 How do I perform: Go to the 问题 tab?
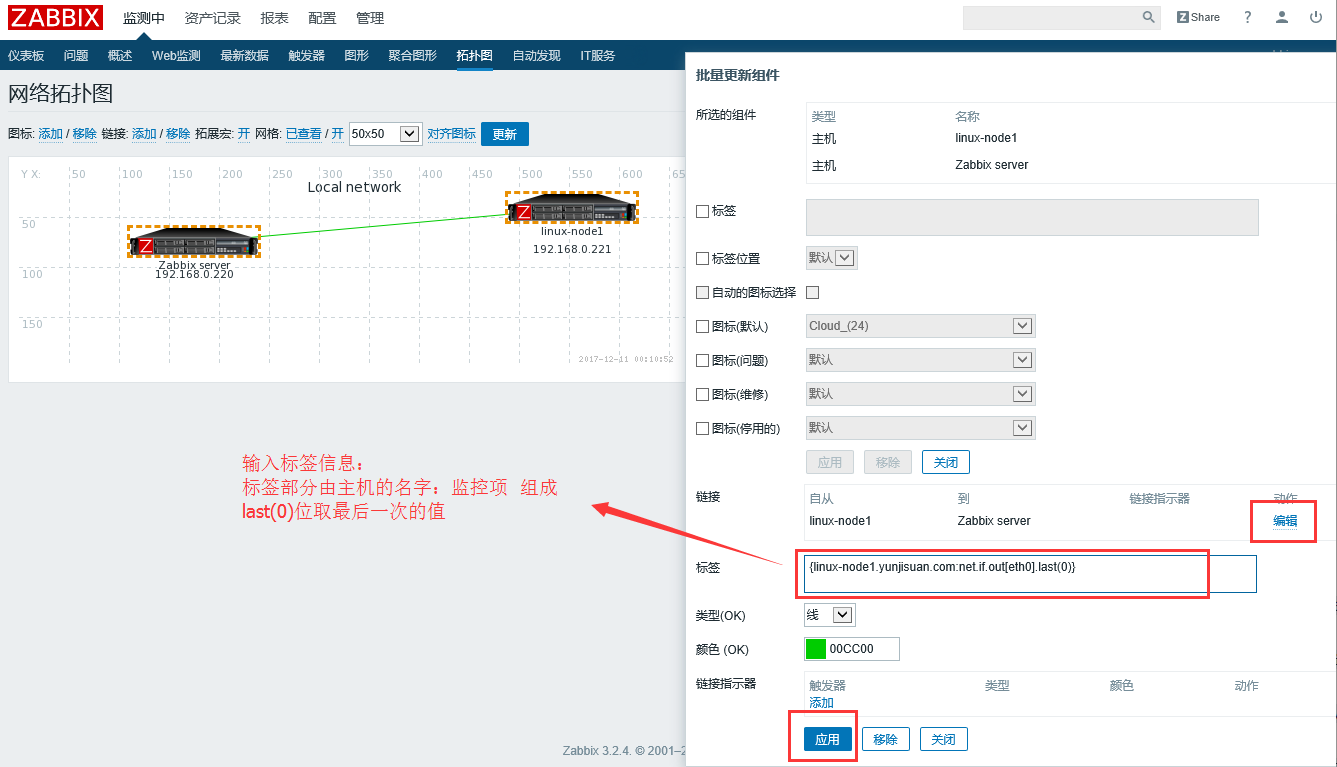[x=76, y=56]
